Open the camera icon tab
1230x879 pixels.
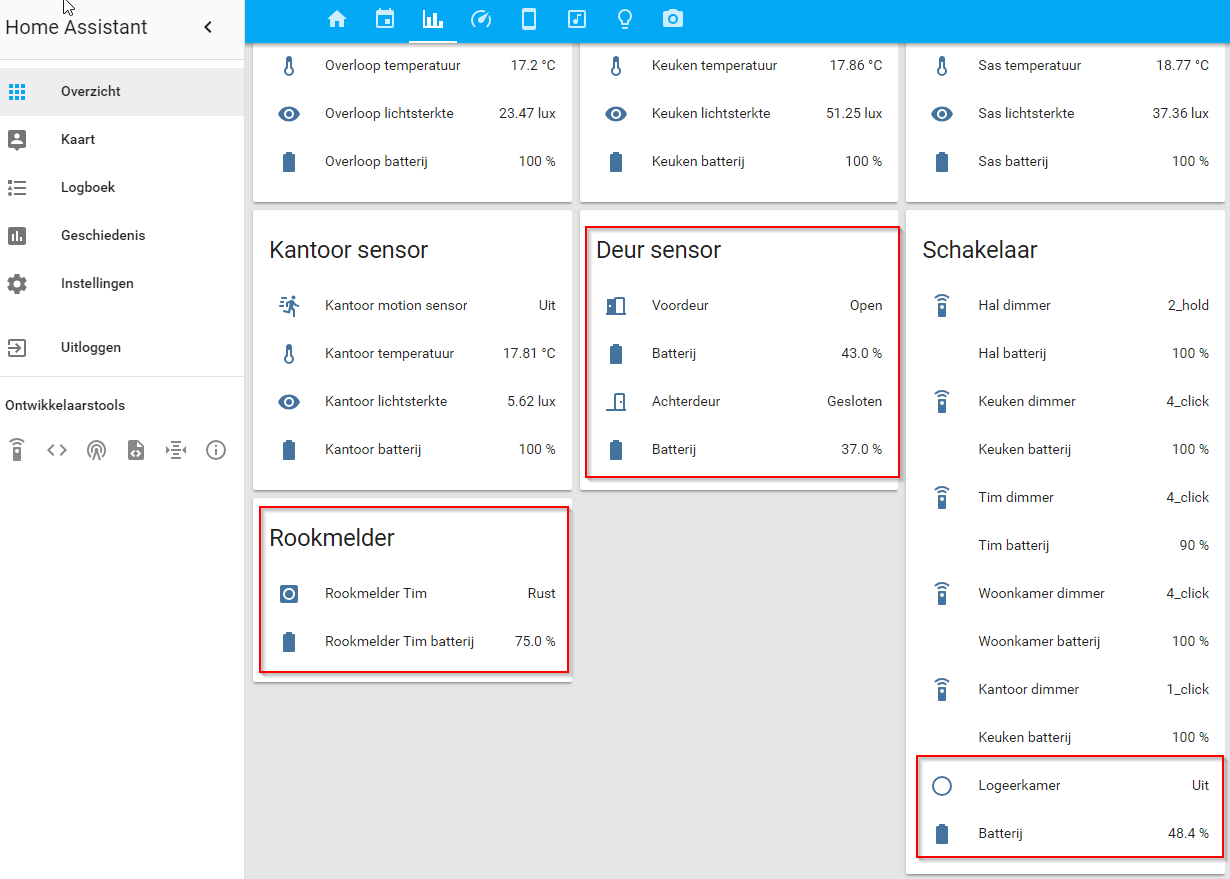click(x=673, y=19)
